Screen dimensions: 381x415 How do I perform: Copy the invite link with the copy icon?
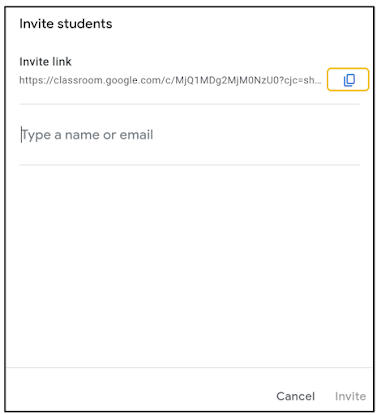pos(348,80)
